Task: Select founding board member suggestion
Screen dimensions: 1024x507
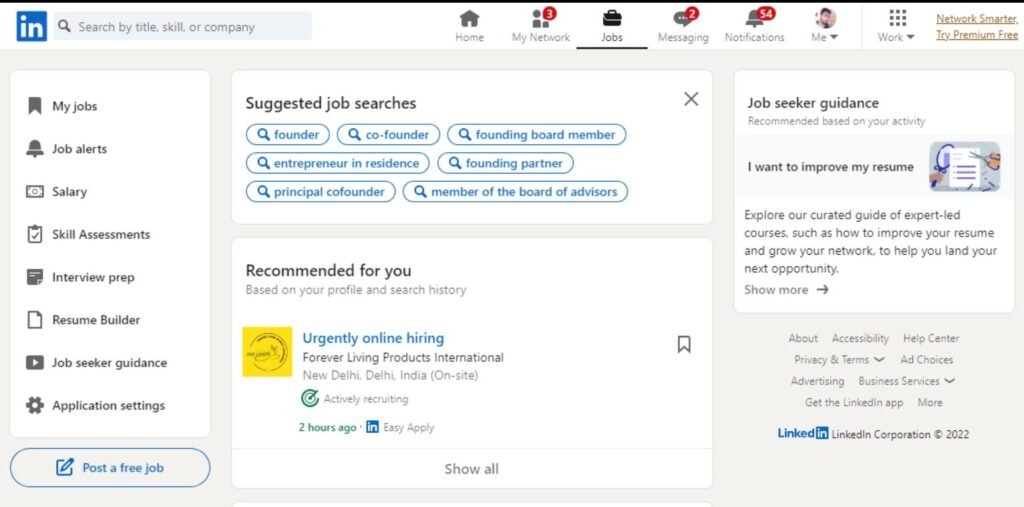Action: (537, 135)
